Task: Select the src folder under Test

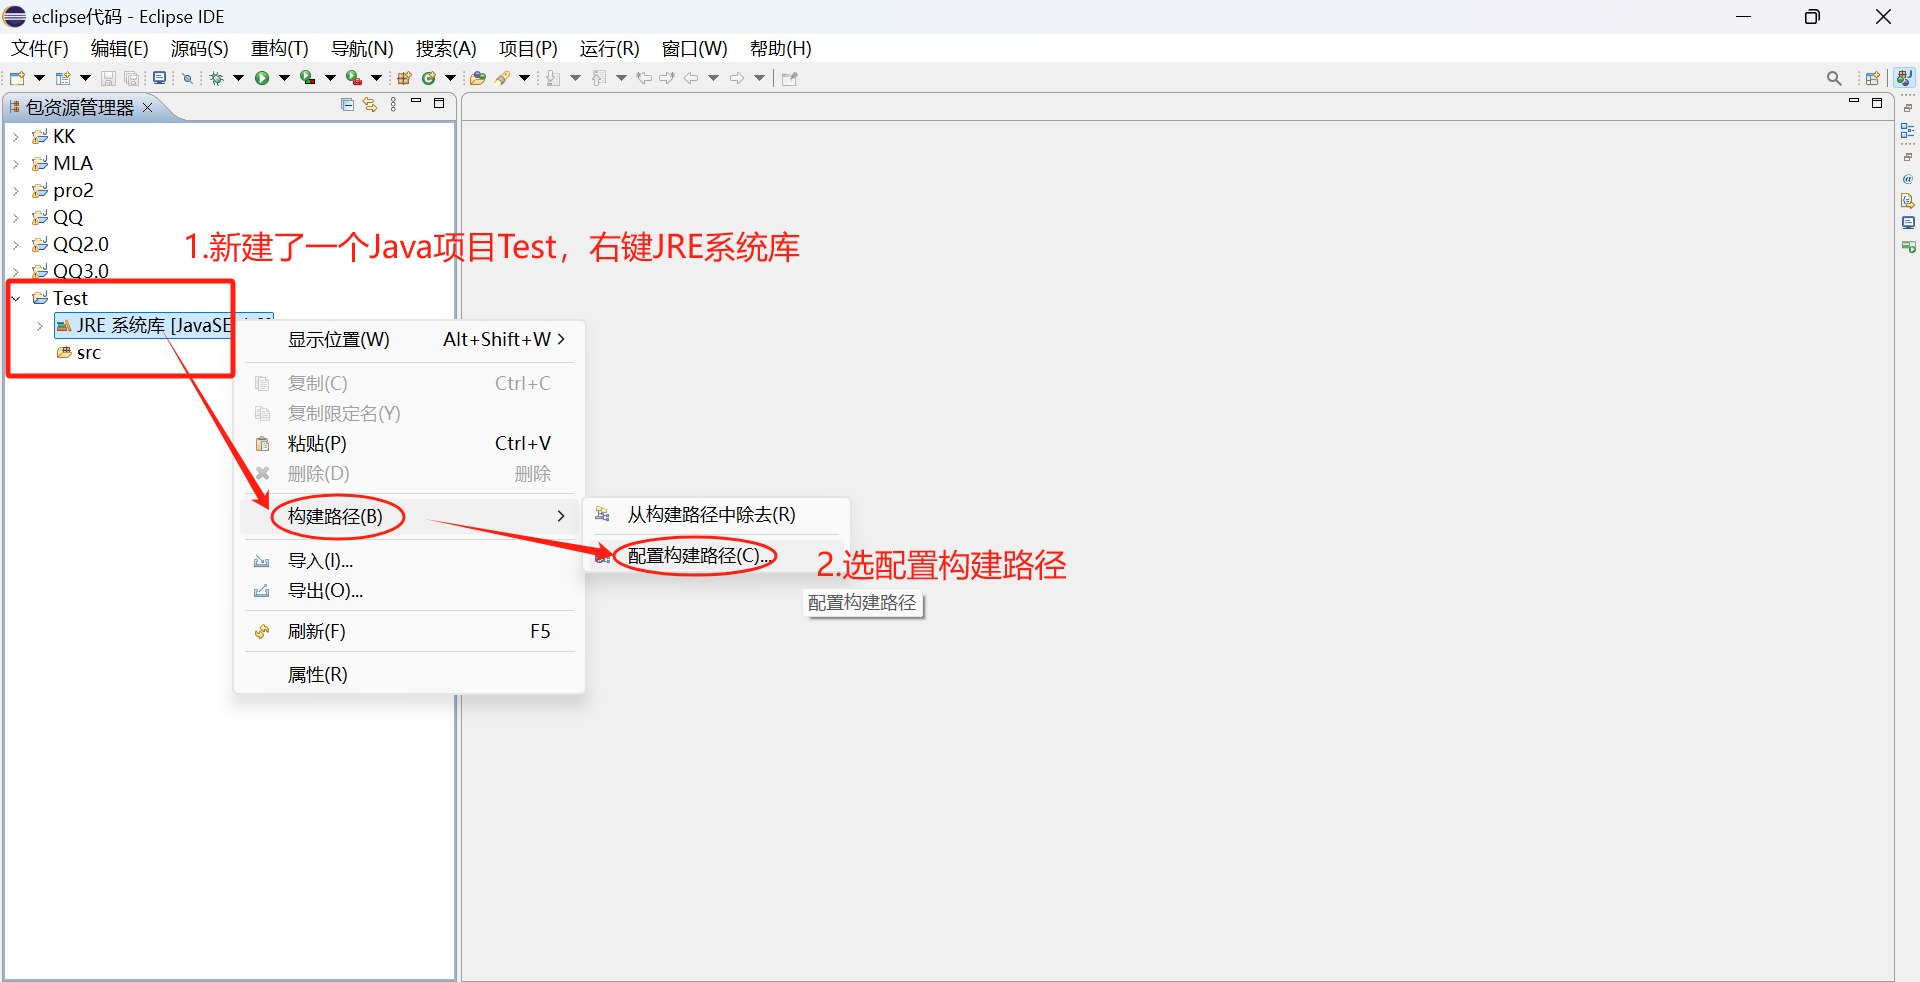Action: click(x=89, y=353)
